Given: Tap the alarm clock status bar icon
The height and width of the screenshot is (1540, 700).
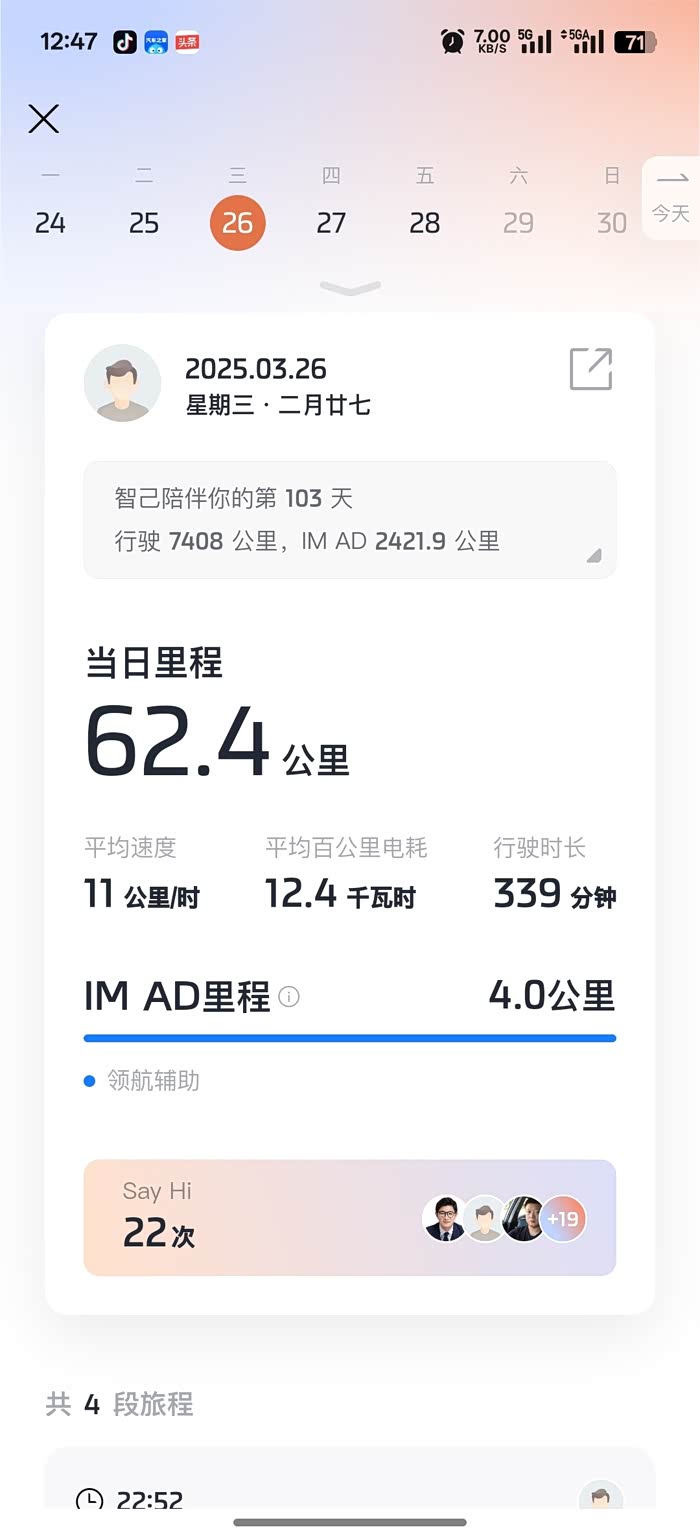Looking at the screenshot, I should click(x=452, y=42).
